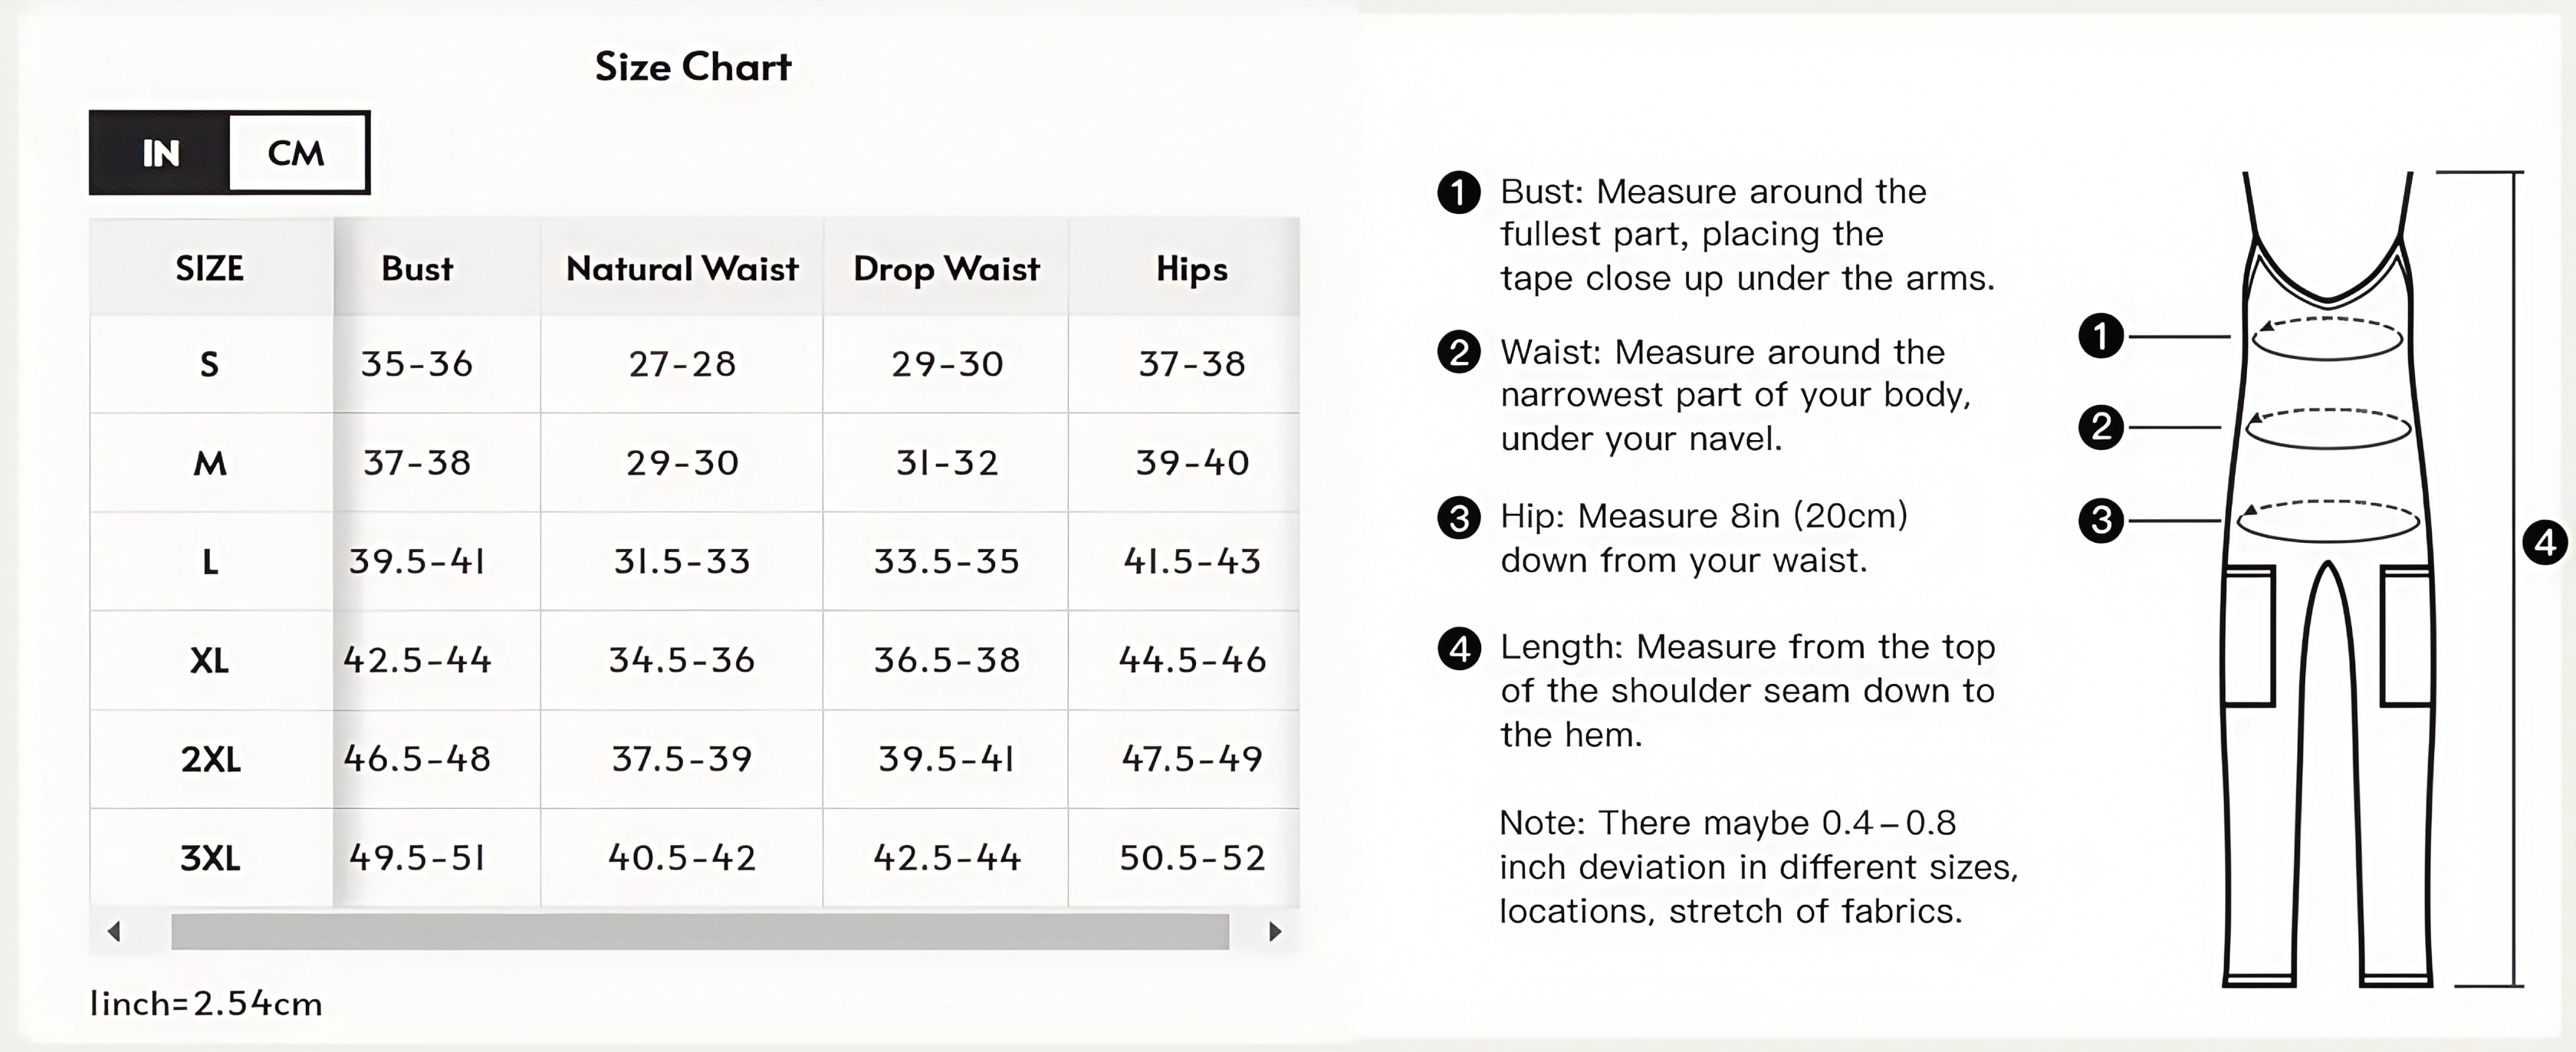
Task: Select the Natural Waist column header
Action: [682, 268]
